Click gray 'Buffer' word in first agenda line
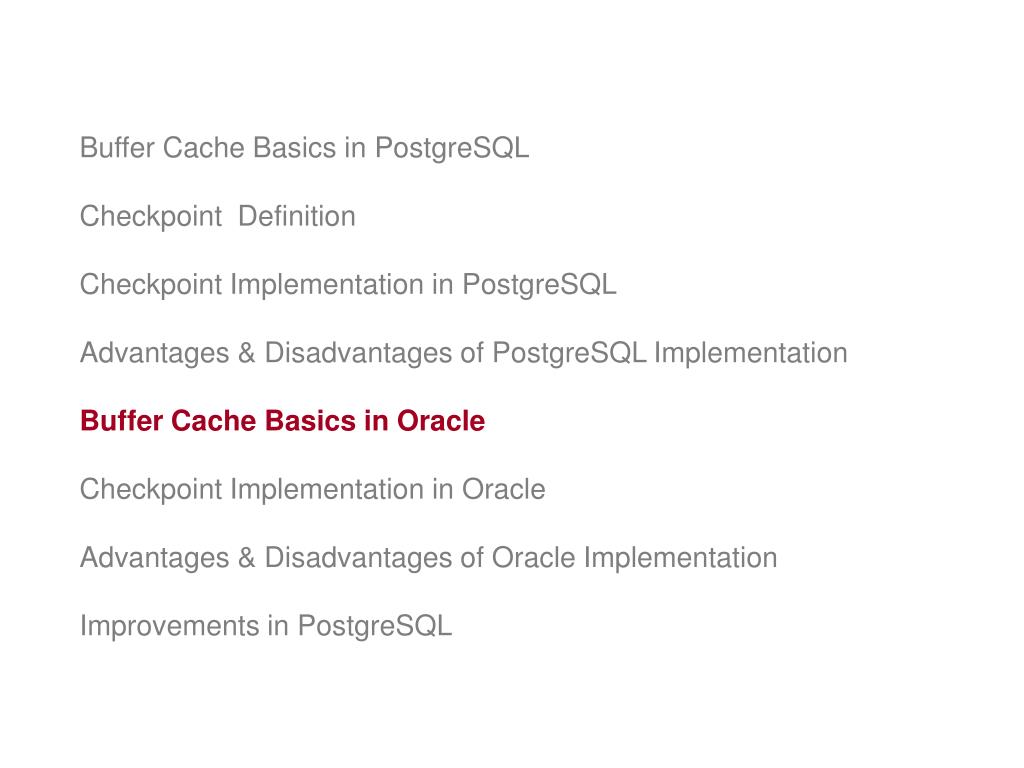 (117, 148)
